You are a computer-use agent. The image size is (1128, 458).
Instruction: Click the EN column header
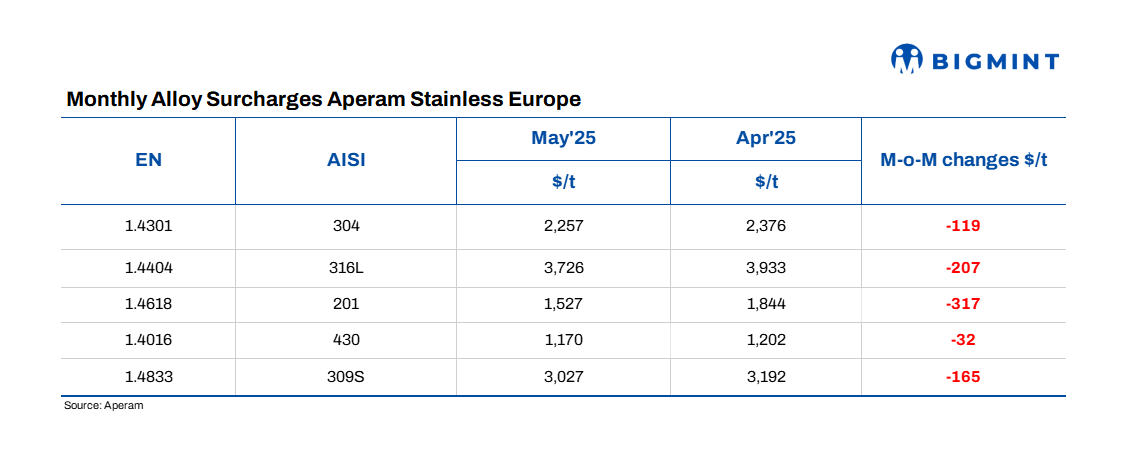click(x=148, y=160)
